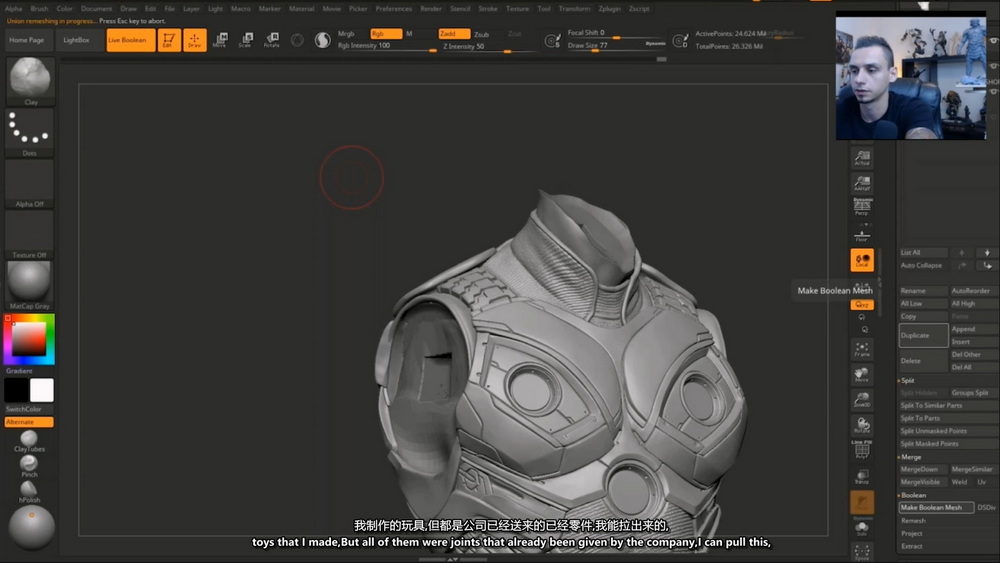
Task: Open the Render menu
Action: point(431,9)
